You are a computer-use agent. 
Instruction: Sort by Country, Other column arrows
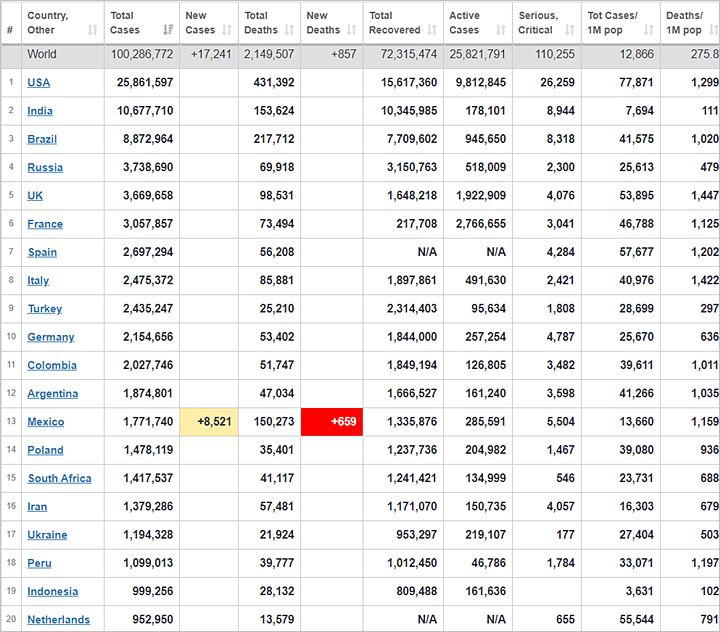93,30
